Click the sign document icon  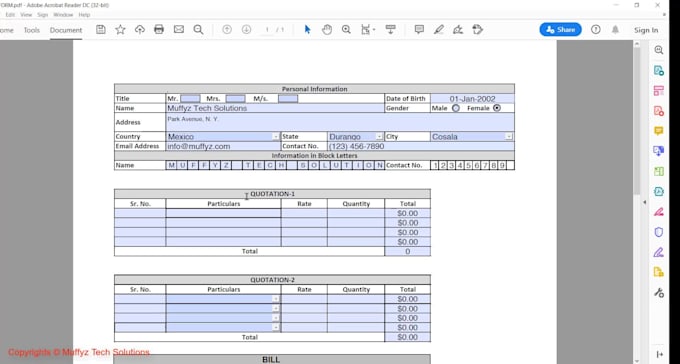(x=458, y=30)
